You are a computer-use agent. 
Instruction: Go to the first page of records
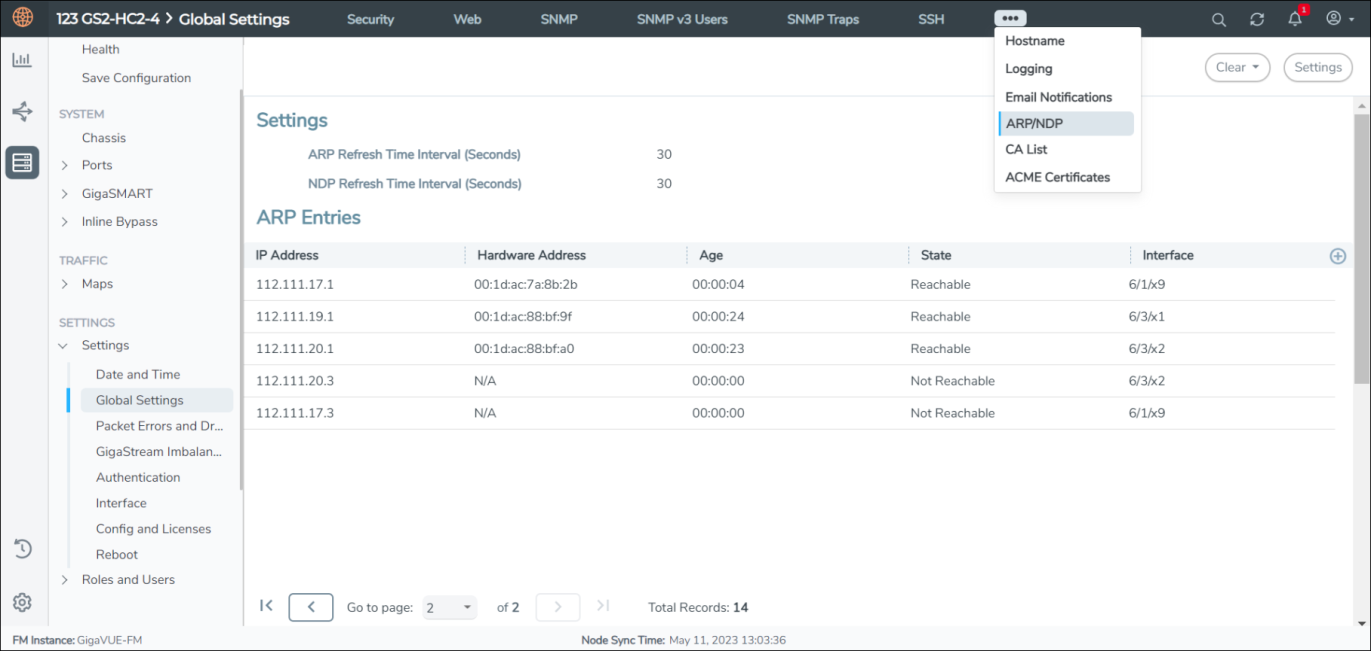[x=266, y=606]
